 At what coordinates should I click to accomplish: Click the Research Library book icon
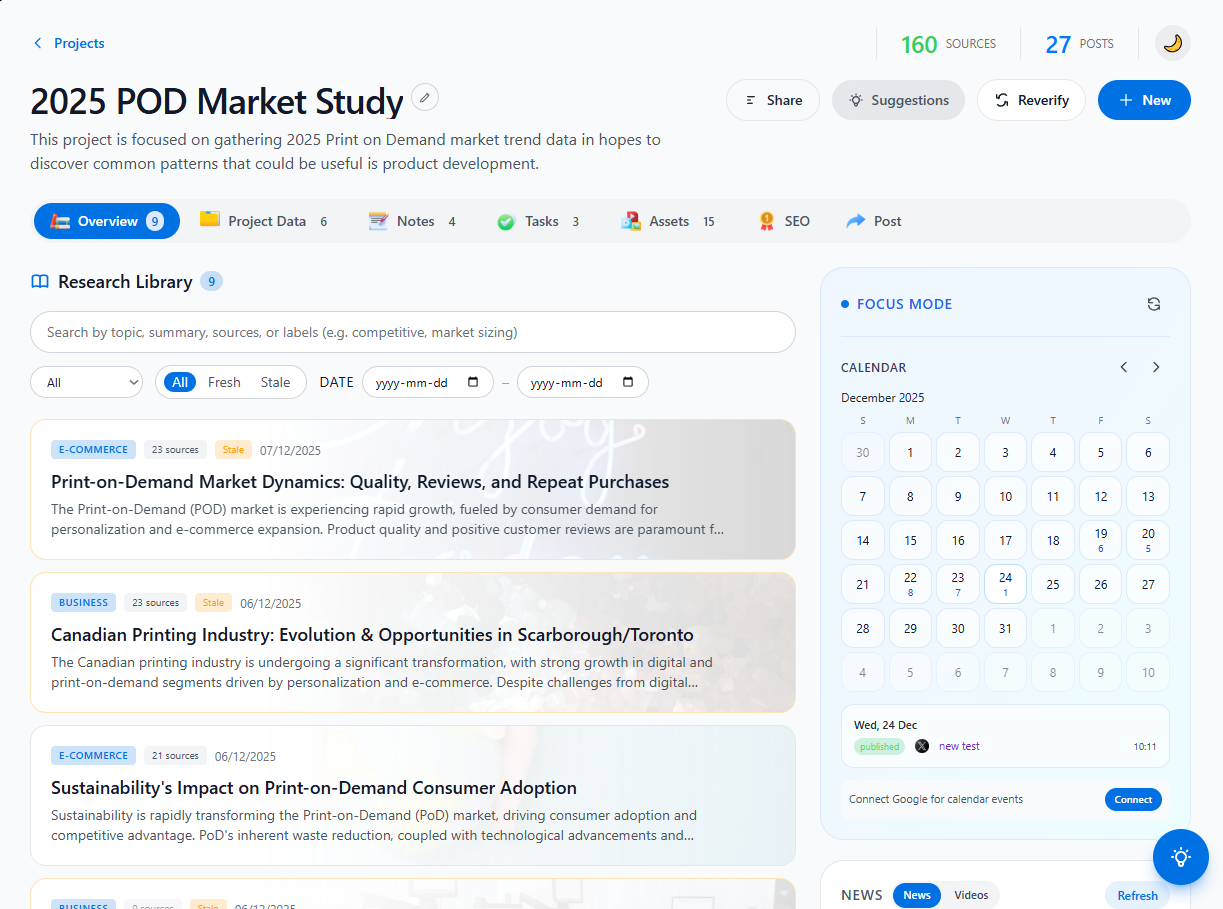(40, 282)
